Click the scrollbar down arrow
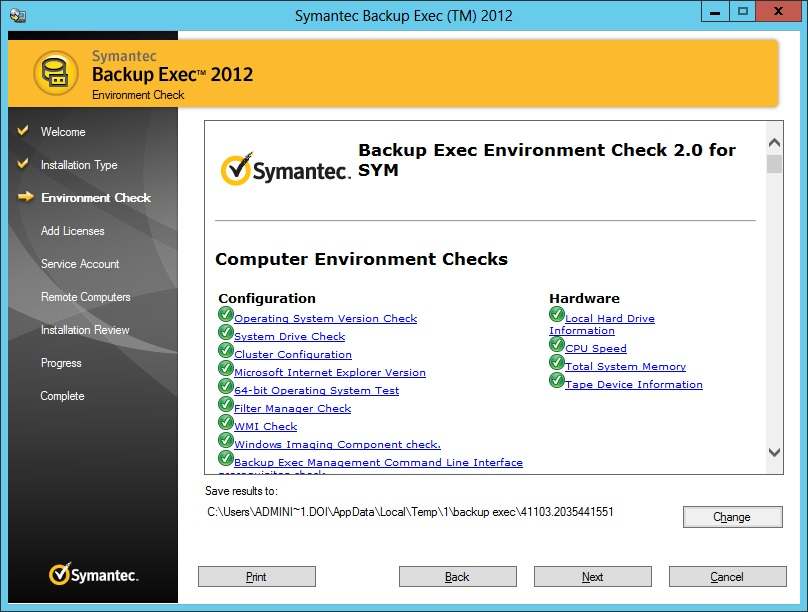This screenshot has height=612, width=808. tap(775, 452)
